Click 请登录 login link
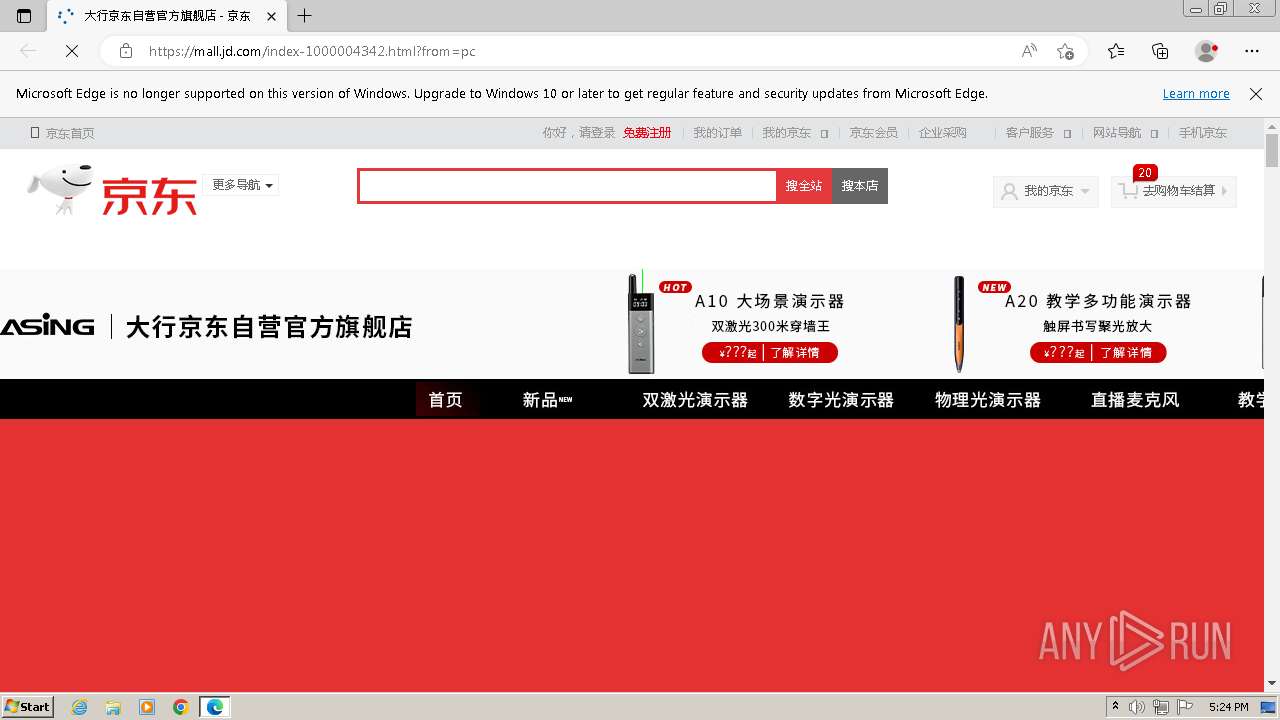The width and height of the screenshot is (1280, 720). click(597, 133)
